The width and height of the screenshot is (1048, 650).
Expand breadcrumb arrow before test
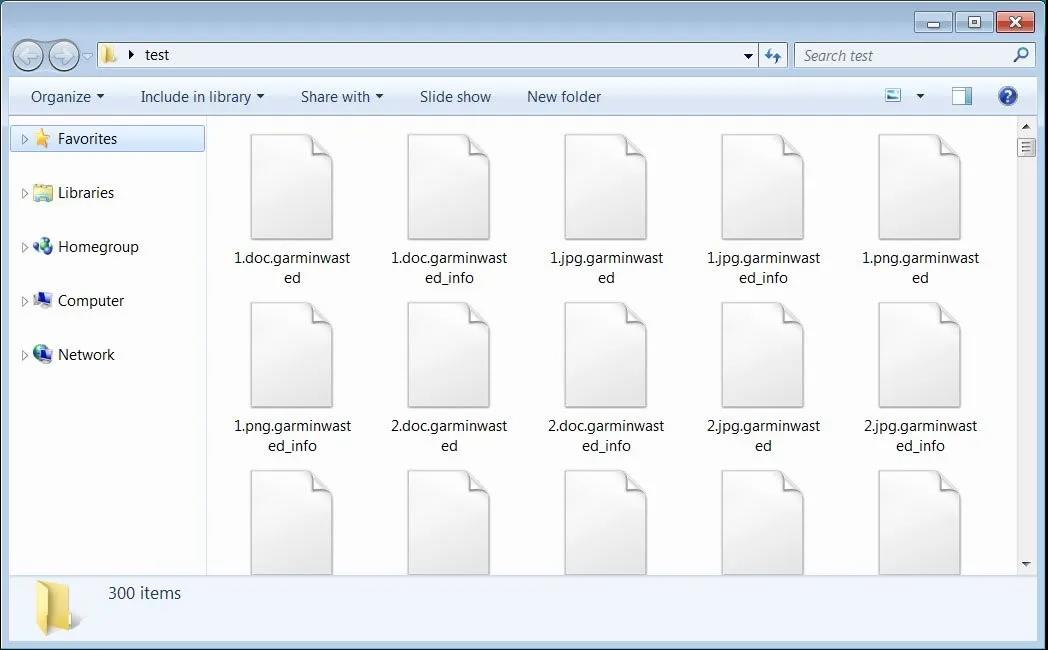[x=131, y=55]
